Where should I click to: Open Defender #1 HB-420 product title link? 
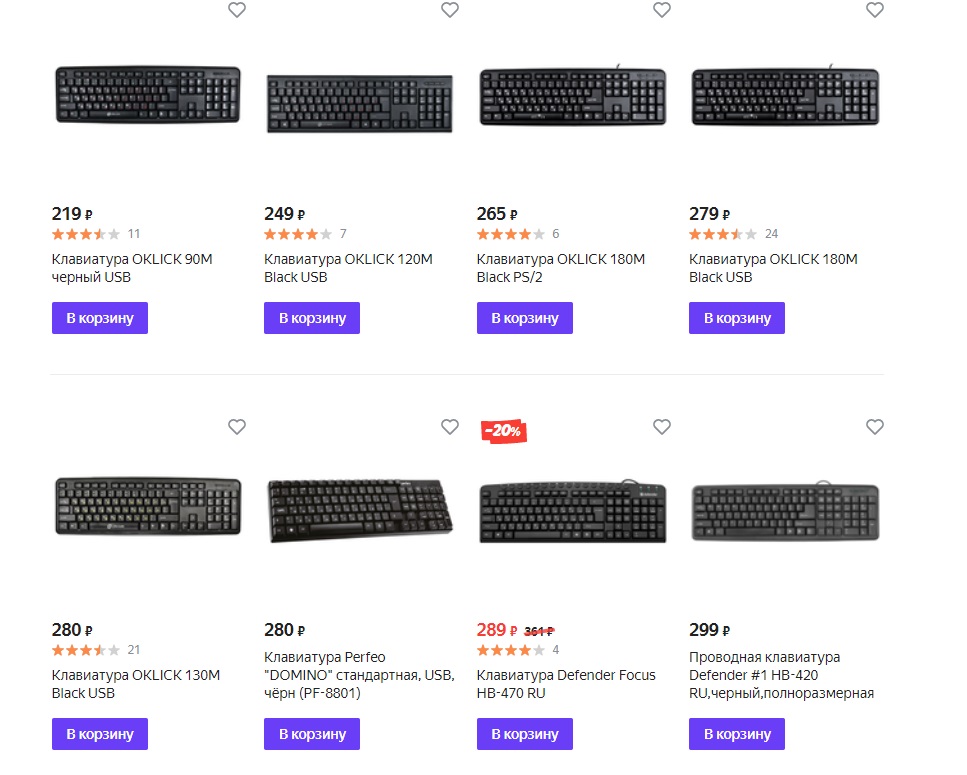point(781,675)
